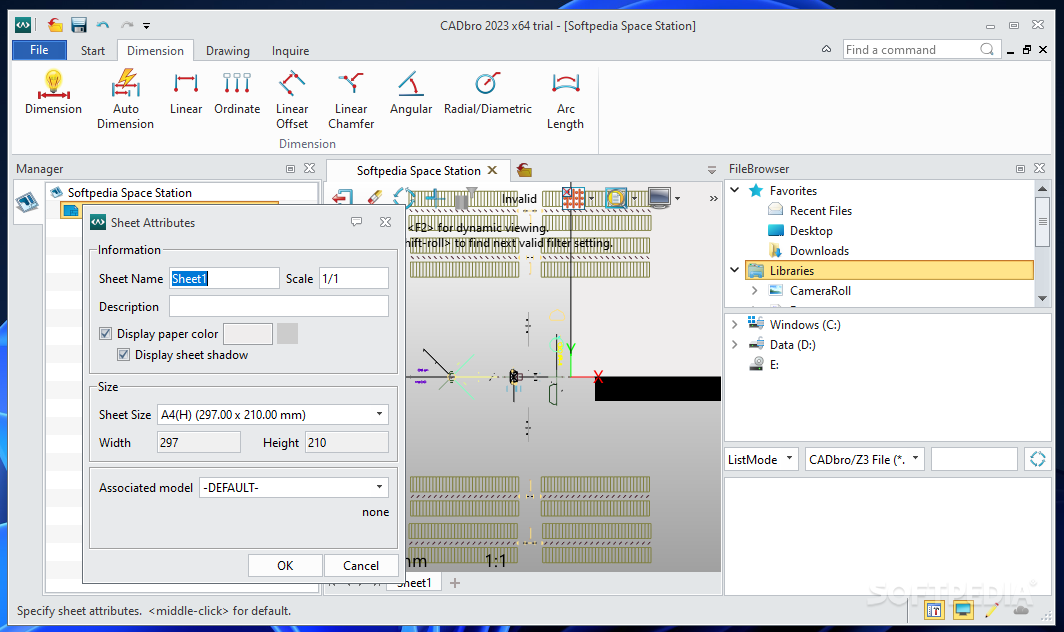Collapse the Libraries tree node
Viewport: 1064px width, 632px height.
coord(735,270)
